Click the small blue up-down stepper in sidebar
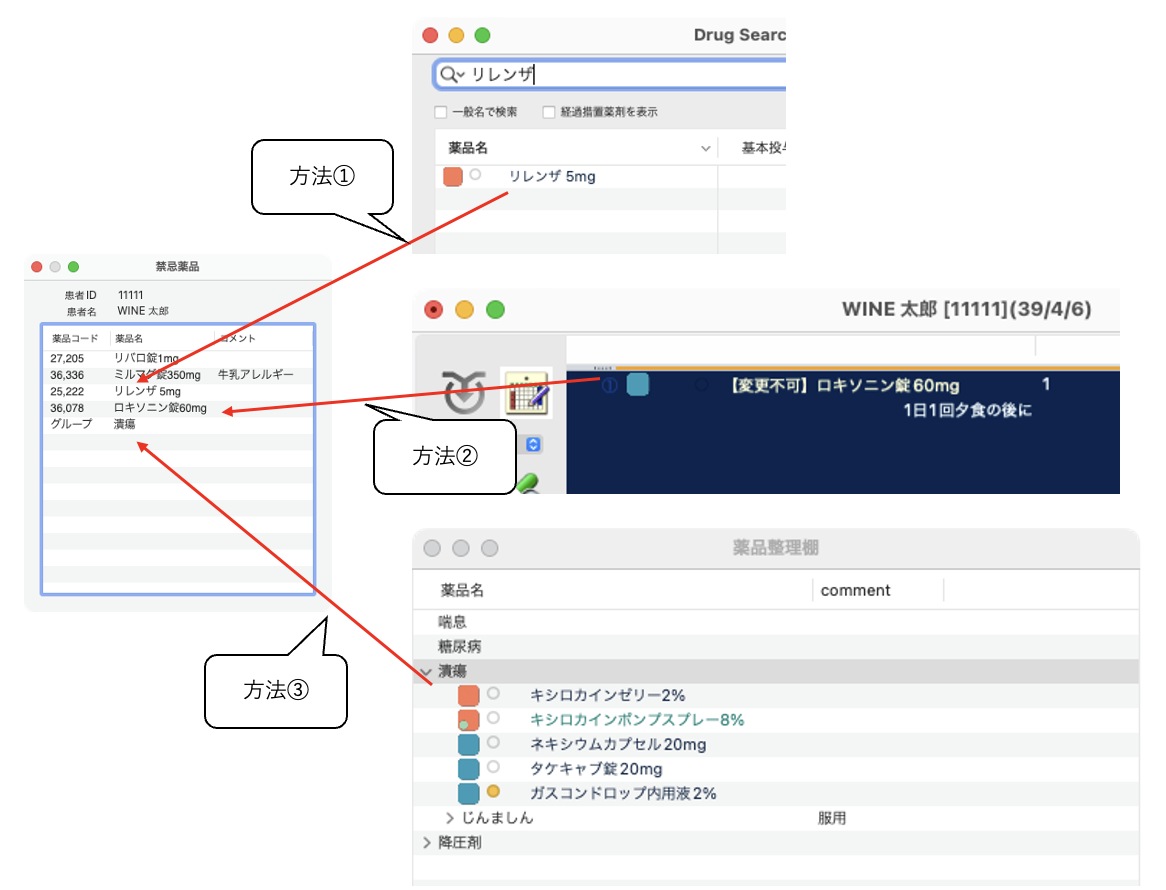Screen dimensions: 1166x890 click(x=533, y=444)
